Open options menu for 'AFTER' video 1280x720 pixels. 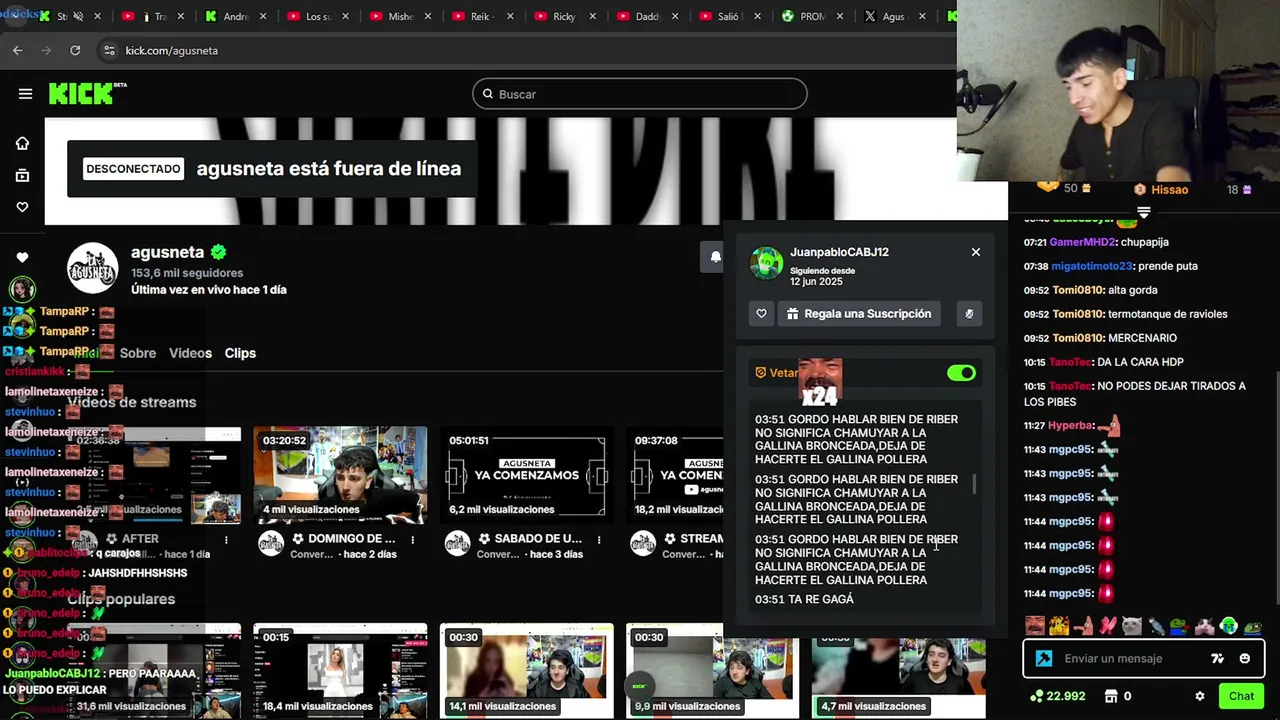pos(226,539)
